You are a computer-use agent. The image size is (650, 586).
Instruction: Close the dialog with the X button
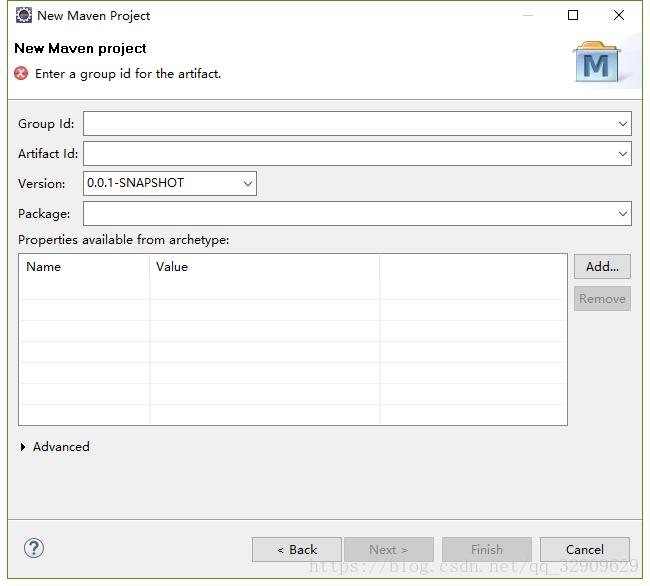tap(619, 15)
